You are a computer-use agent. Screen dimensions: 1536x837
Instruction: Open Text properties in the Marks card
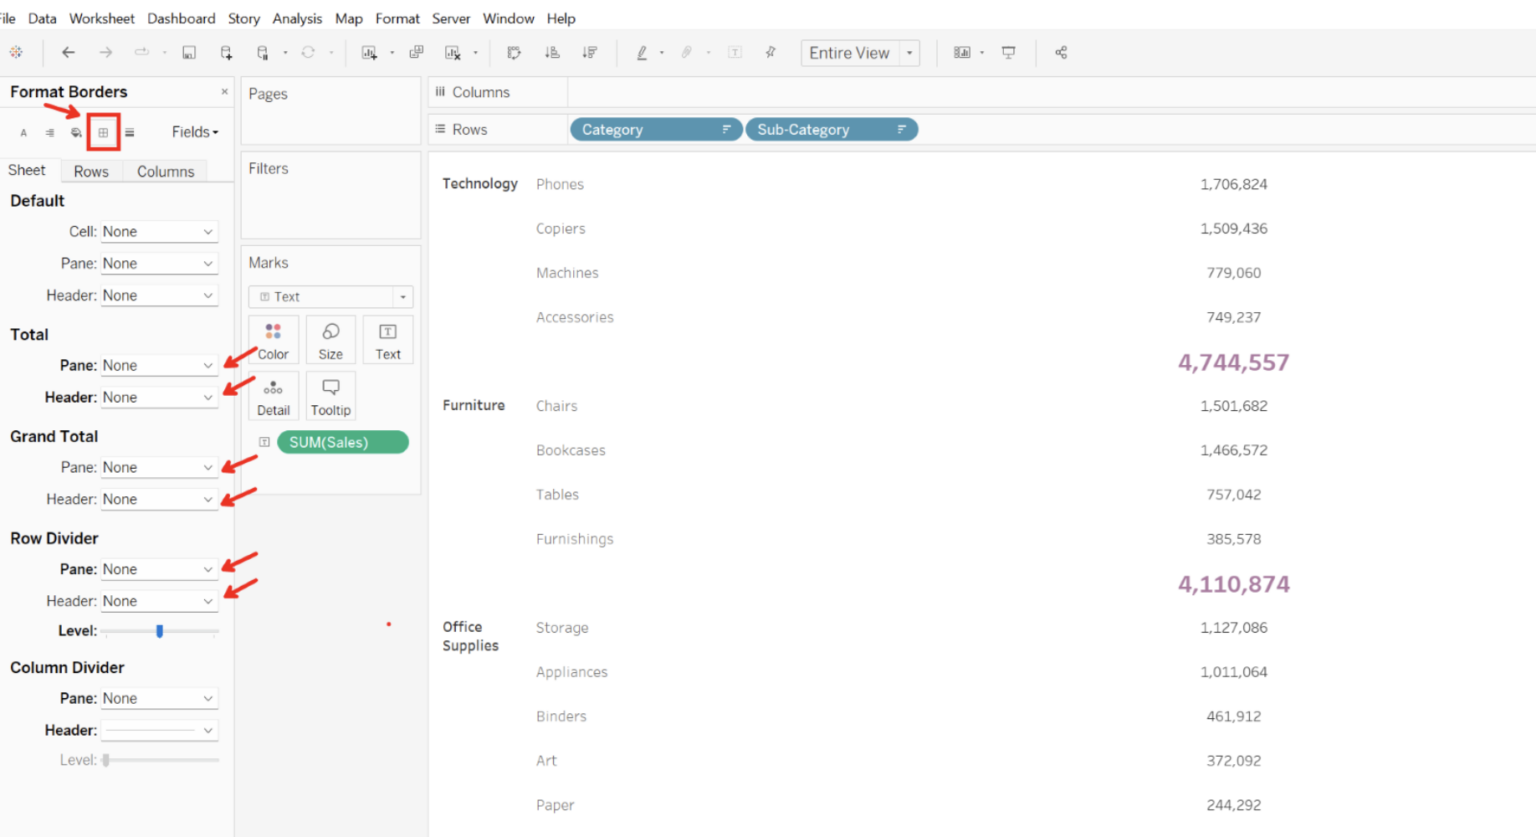pos(388,339)
